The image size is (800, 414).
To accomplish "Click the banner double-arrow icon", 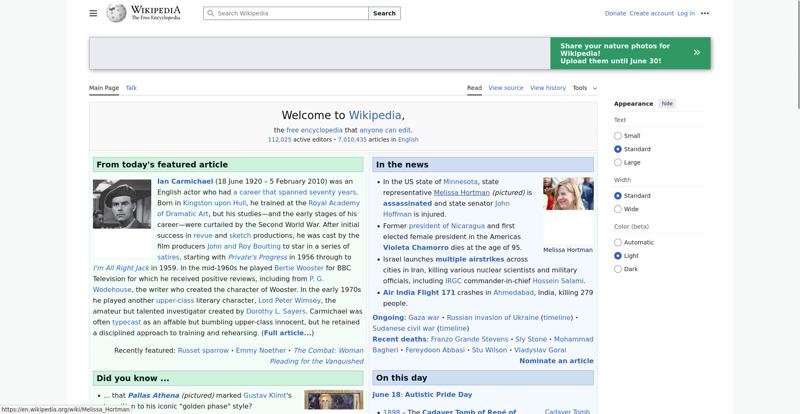I will [696, 53].
